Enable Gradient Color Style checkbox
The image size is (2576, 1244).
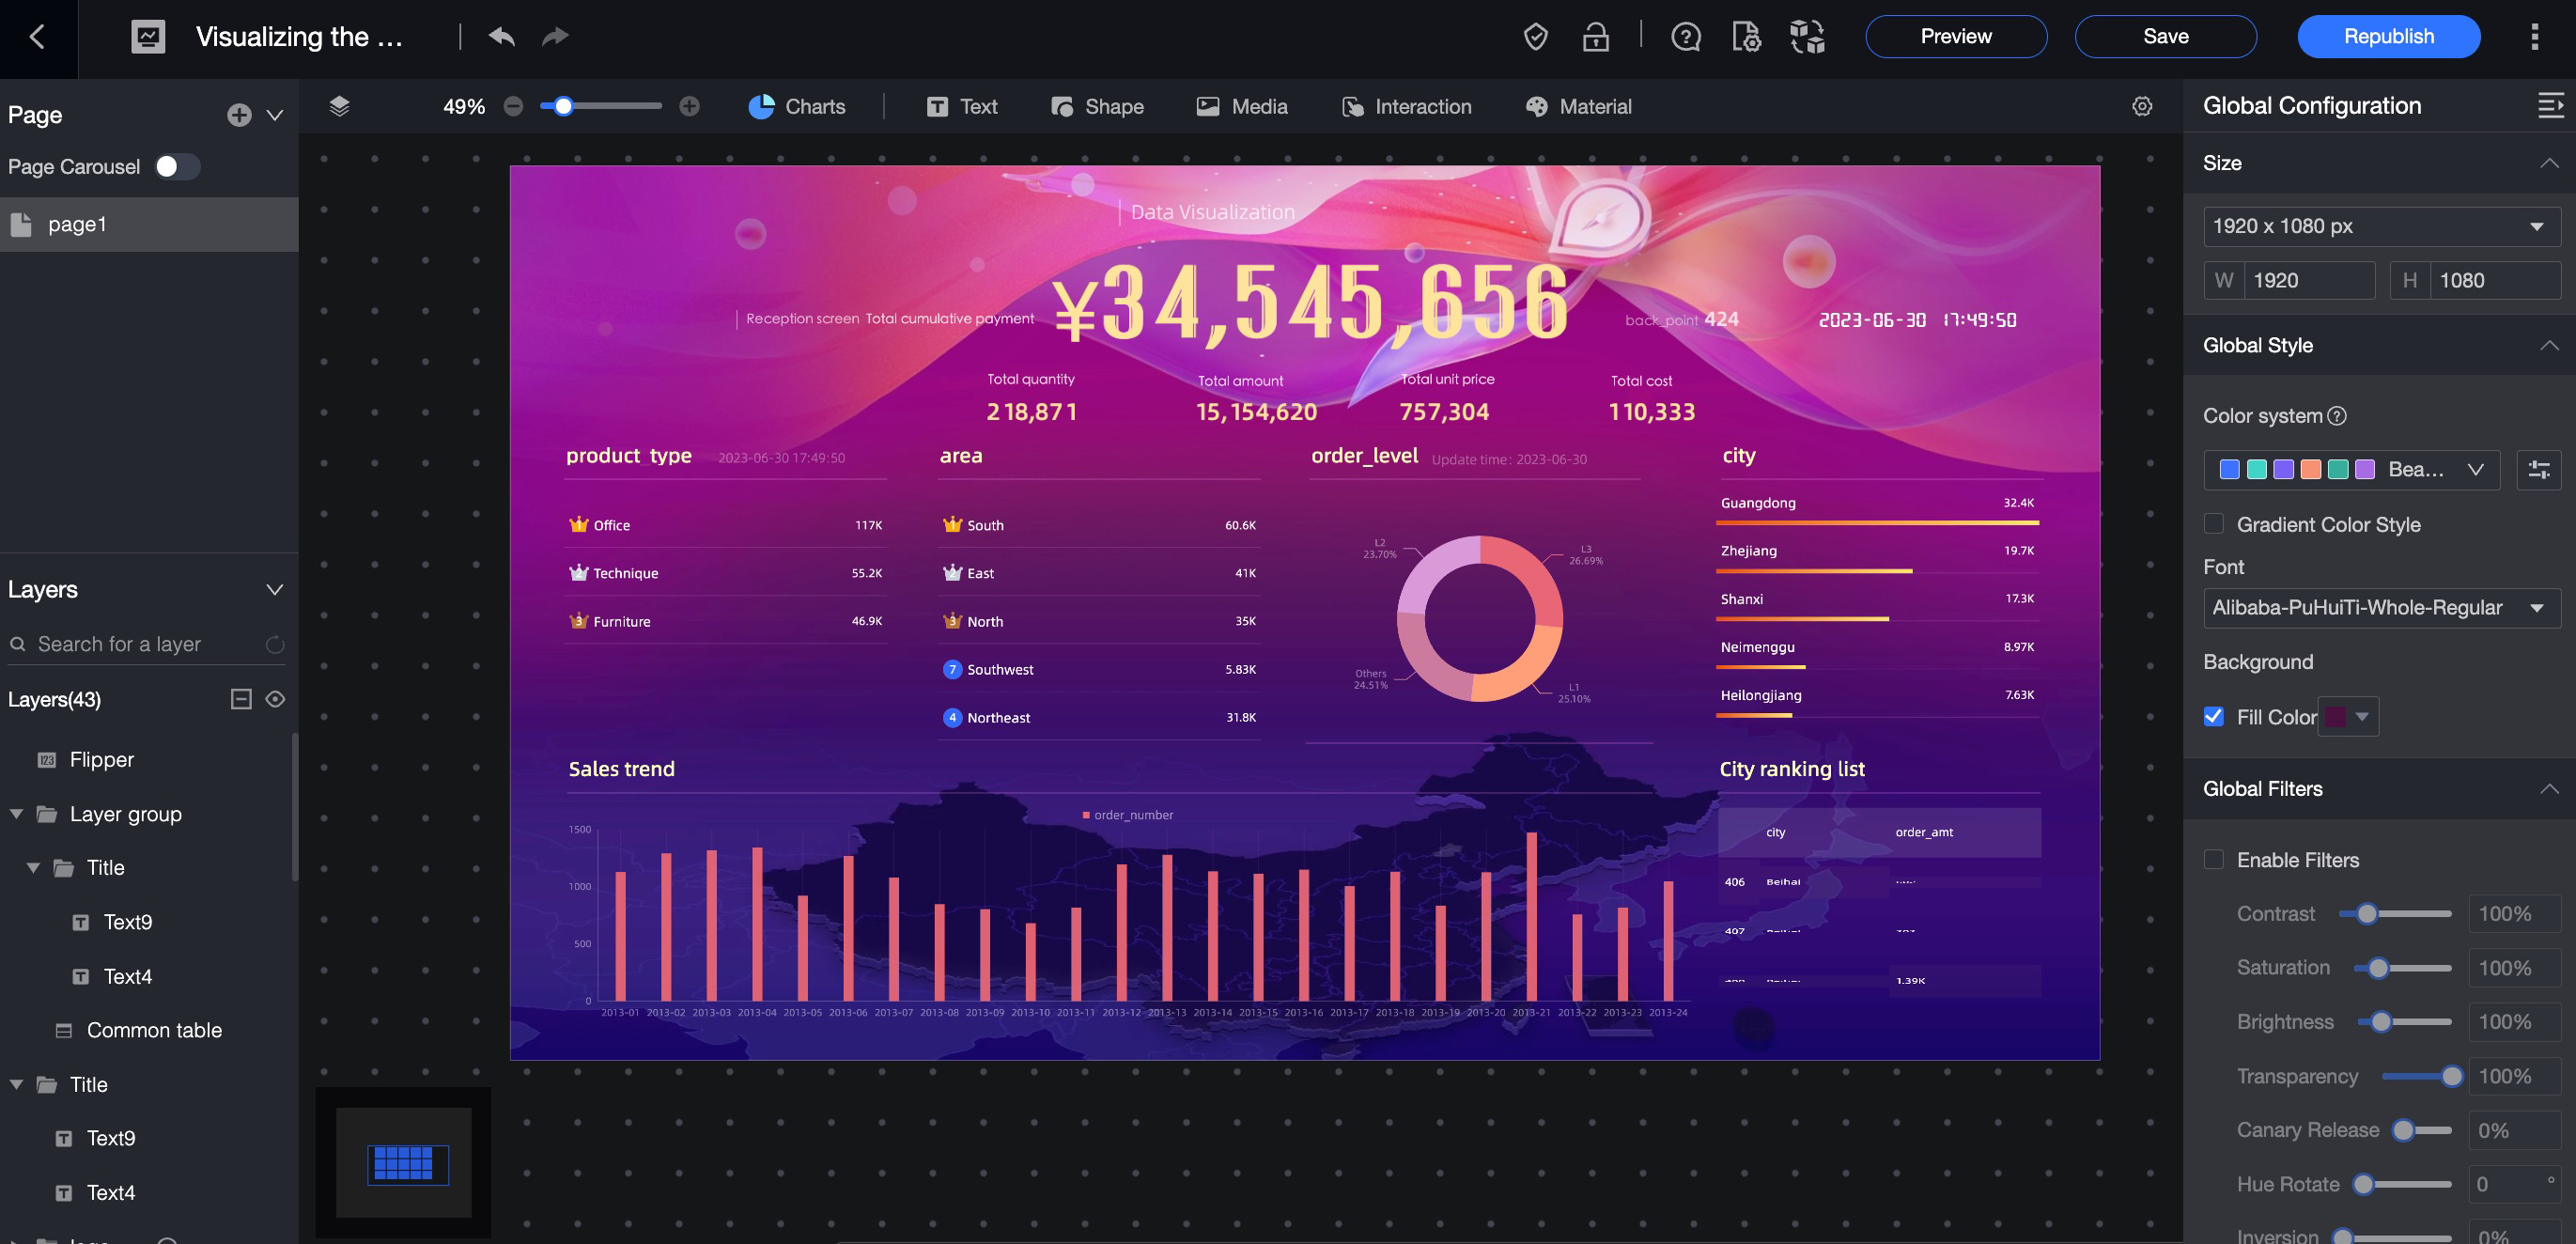click(2213, 524)
